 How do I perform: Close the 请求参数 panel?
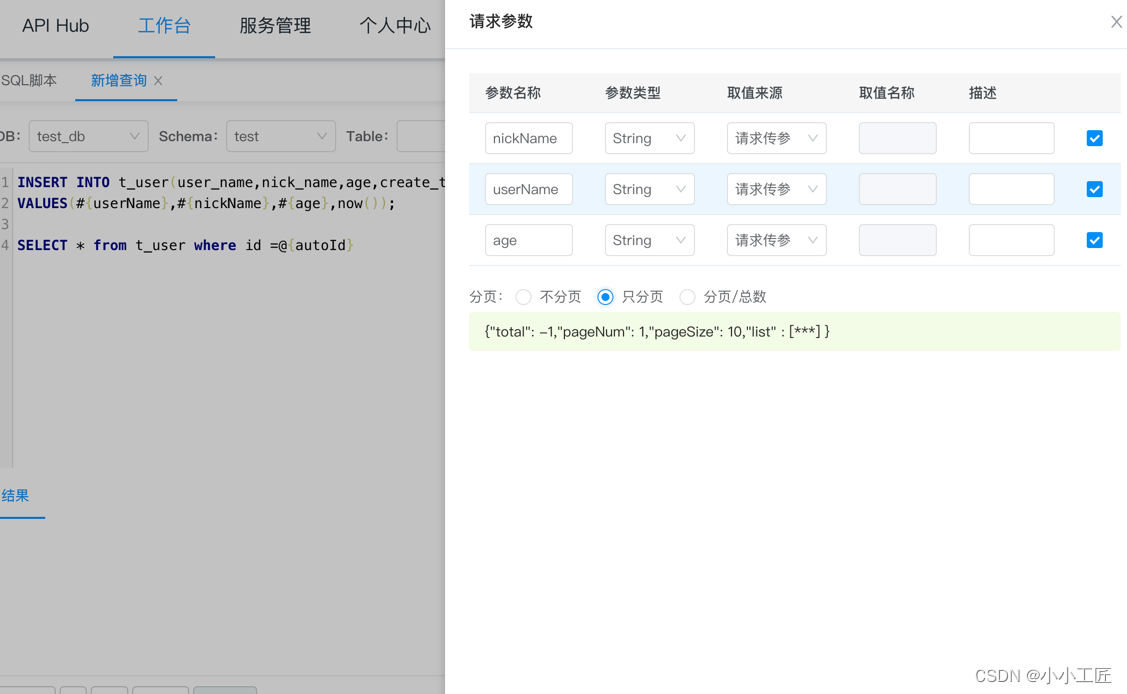click(1116, 21)
